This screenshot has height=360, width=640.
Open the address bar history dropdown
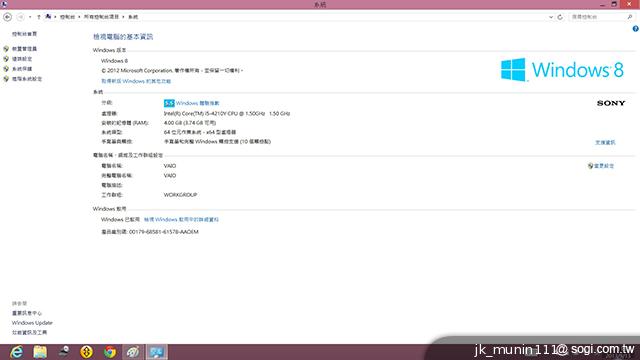pos(551,17)
